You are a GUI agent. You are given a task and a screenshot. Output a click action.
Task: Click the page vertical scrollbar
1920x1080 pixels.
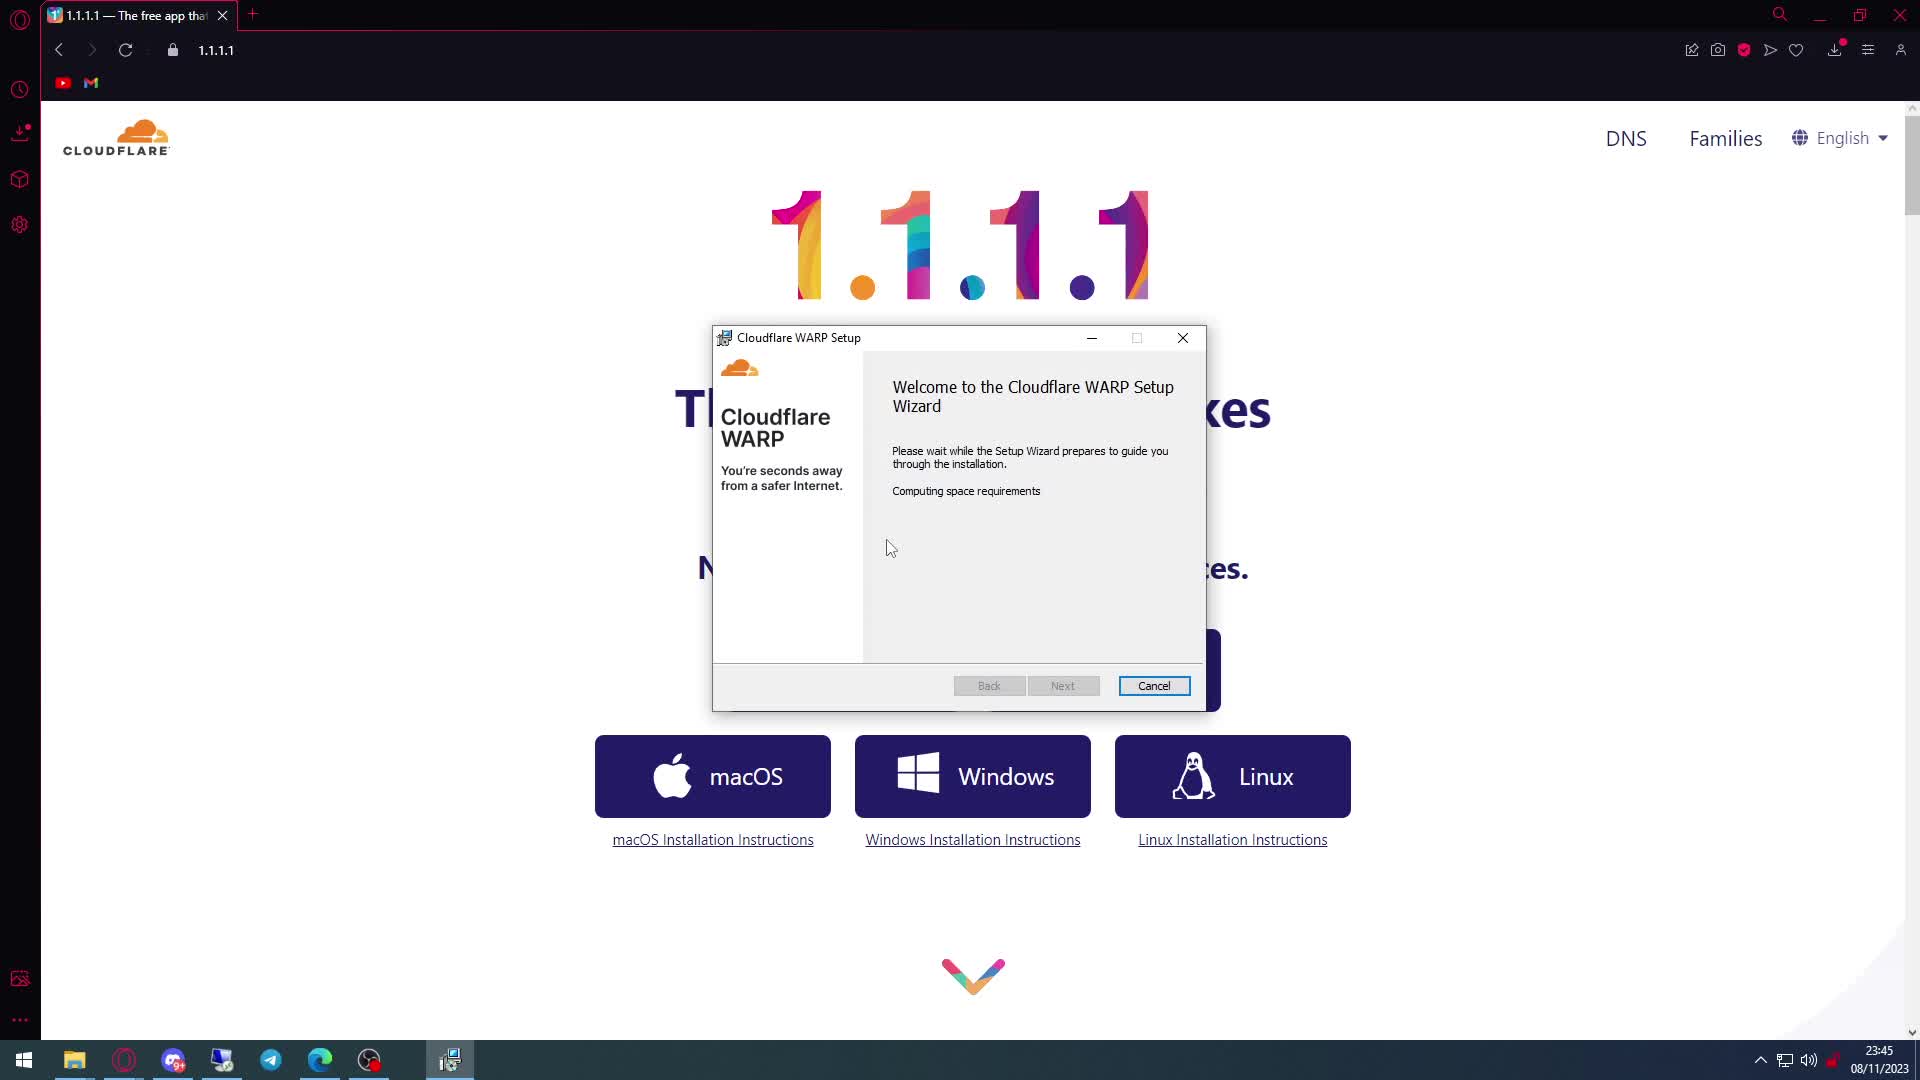[1911, 165]
